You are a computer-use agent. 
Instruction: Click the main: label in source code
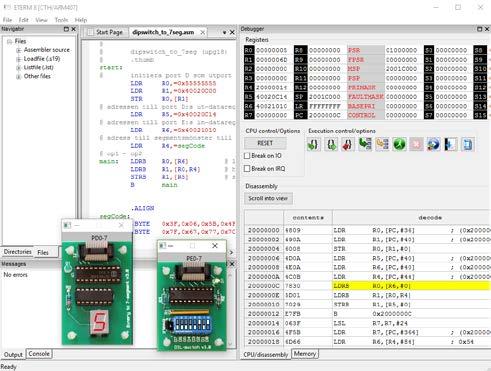[109, 161]
